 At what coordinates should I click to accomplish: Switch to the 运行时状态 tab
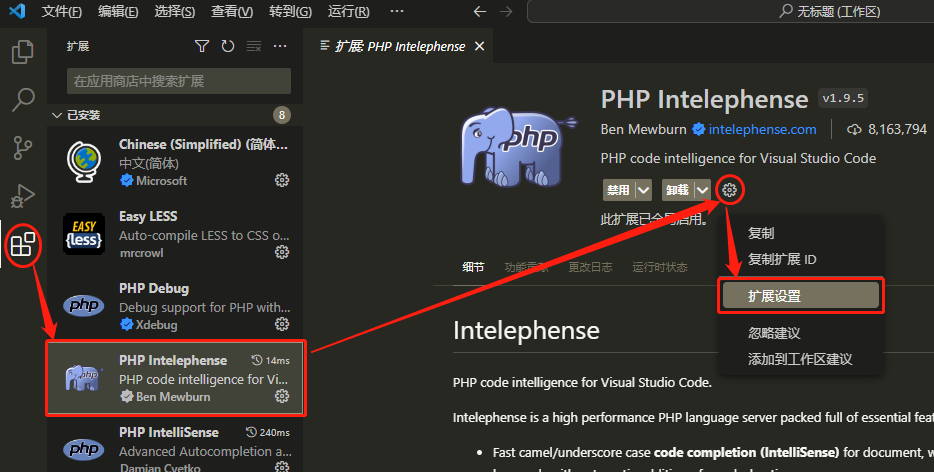[659, 267]
